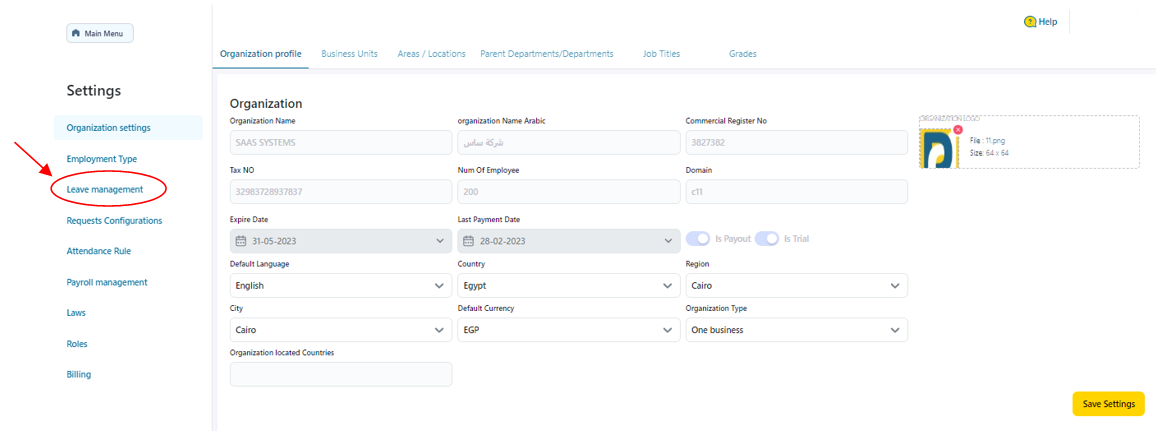Switch to the Business Units tab

point(349,54)
